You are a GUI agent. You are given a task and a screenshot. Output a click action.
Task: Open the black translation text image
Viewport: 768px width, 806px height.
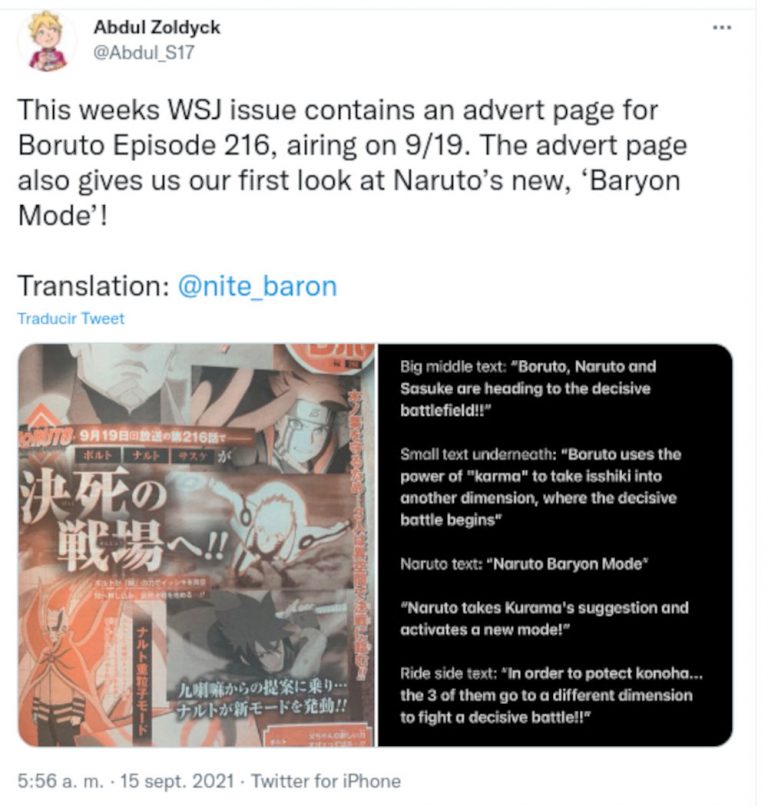[x=555, y=545]
